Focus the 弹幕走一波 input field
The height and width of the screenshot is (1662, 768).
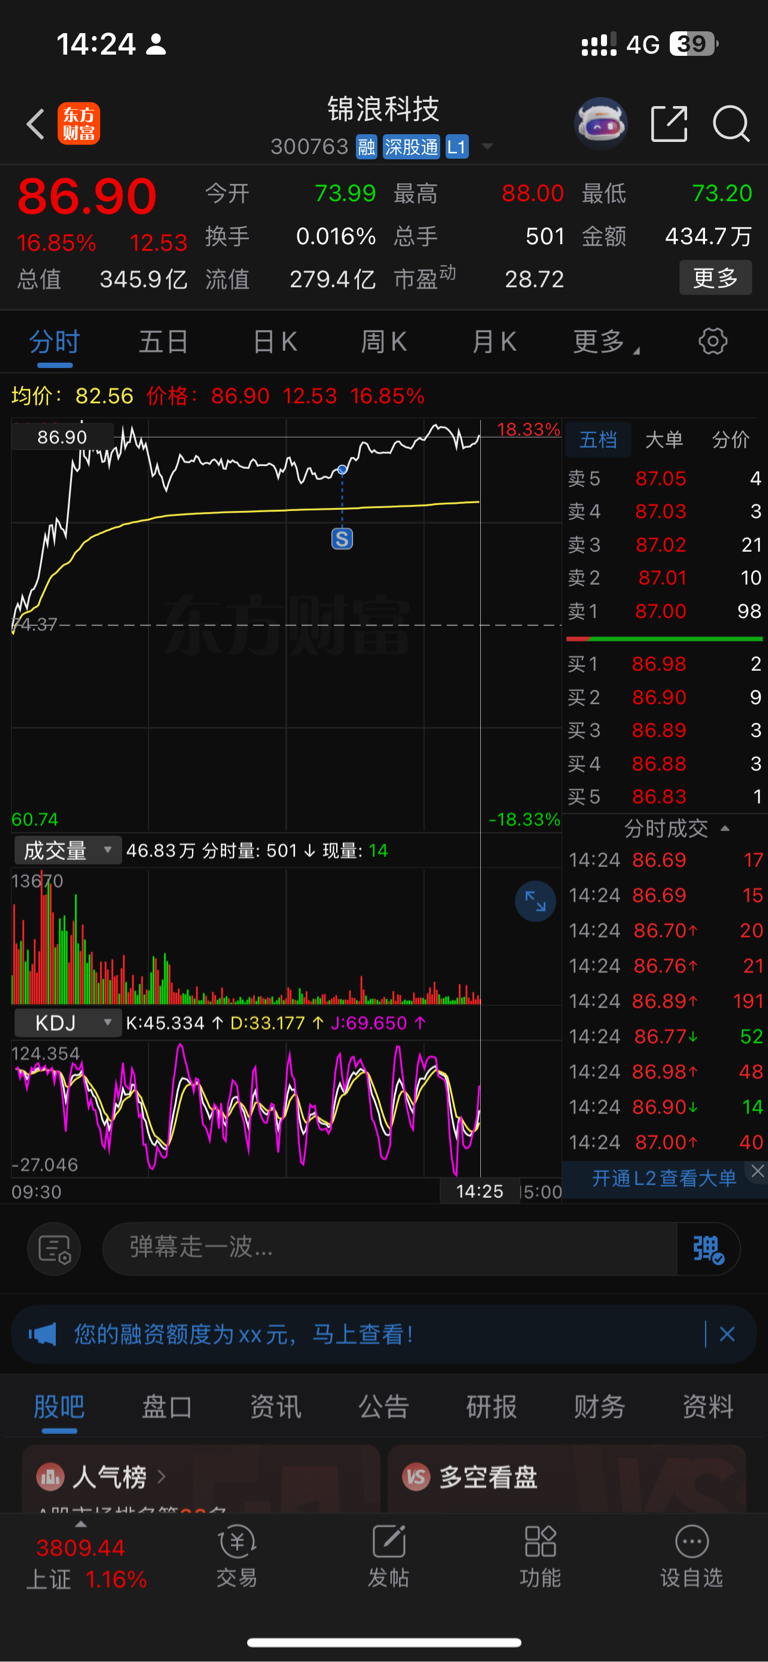[x=390, y=1248]
